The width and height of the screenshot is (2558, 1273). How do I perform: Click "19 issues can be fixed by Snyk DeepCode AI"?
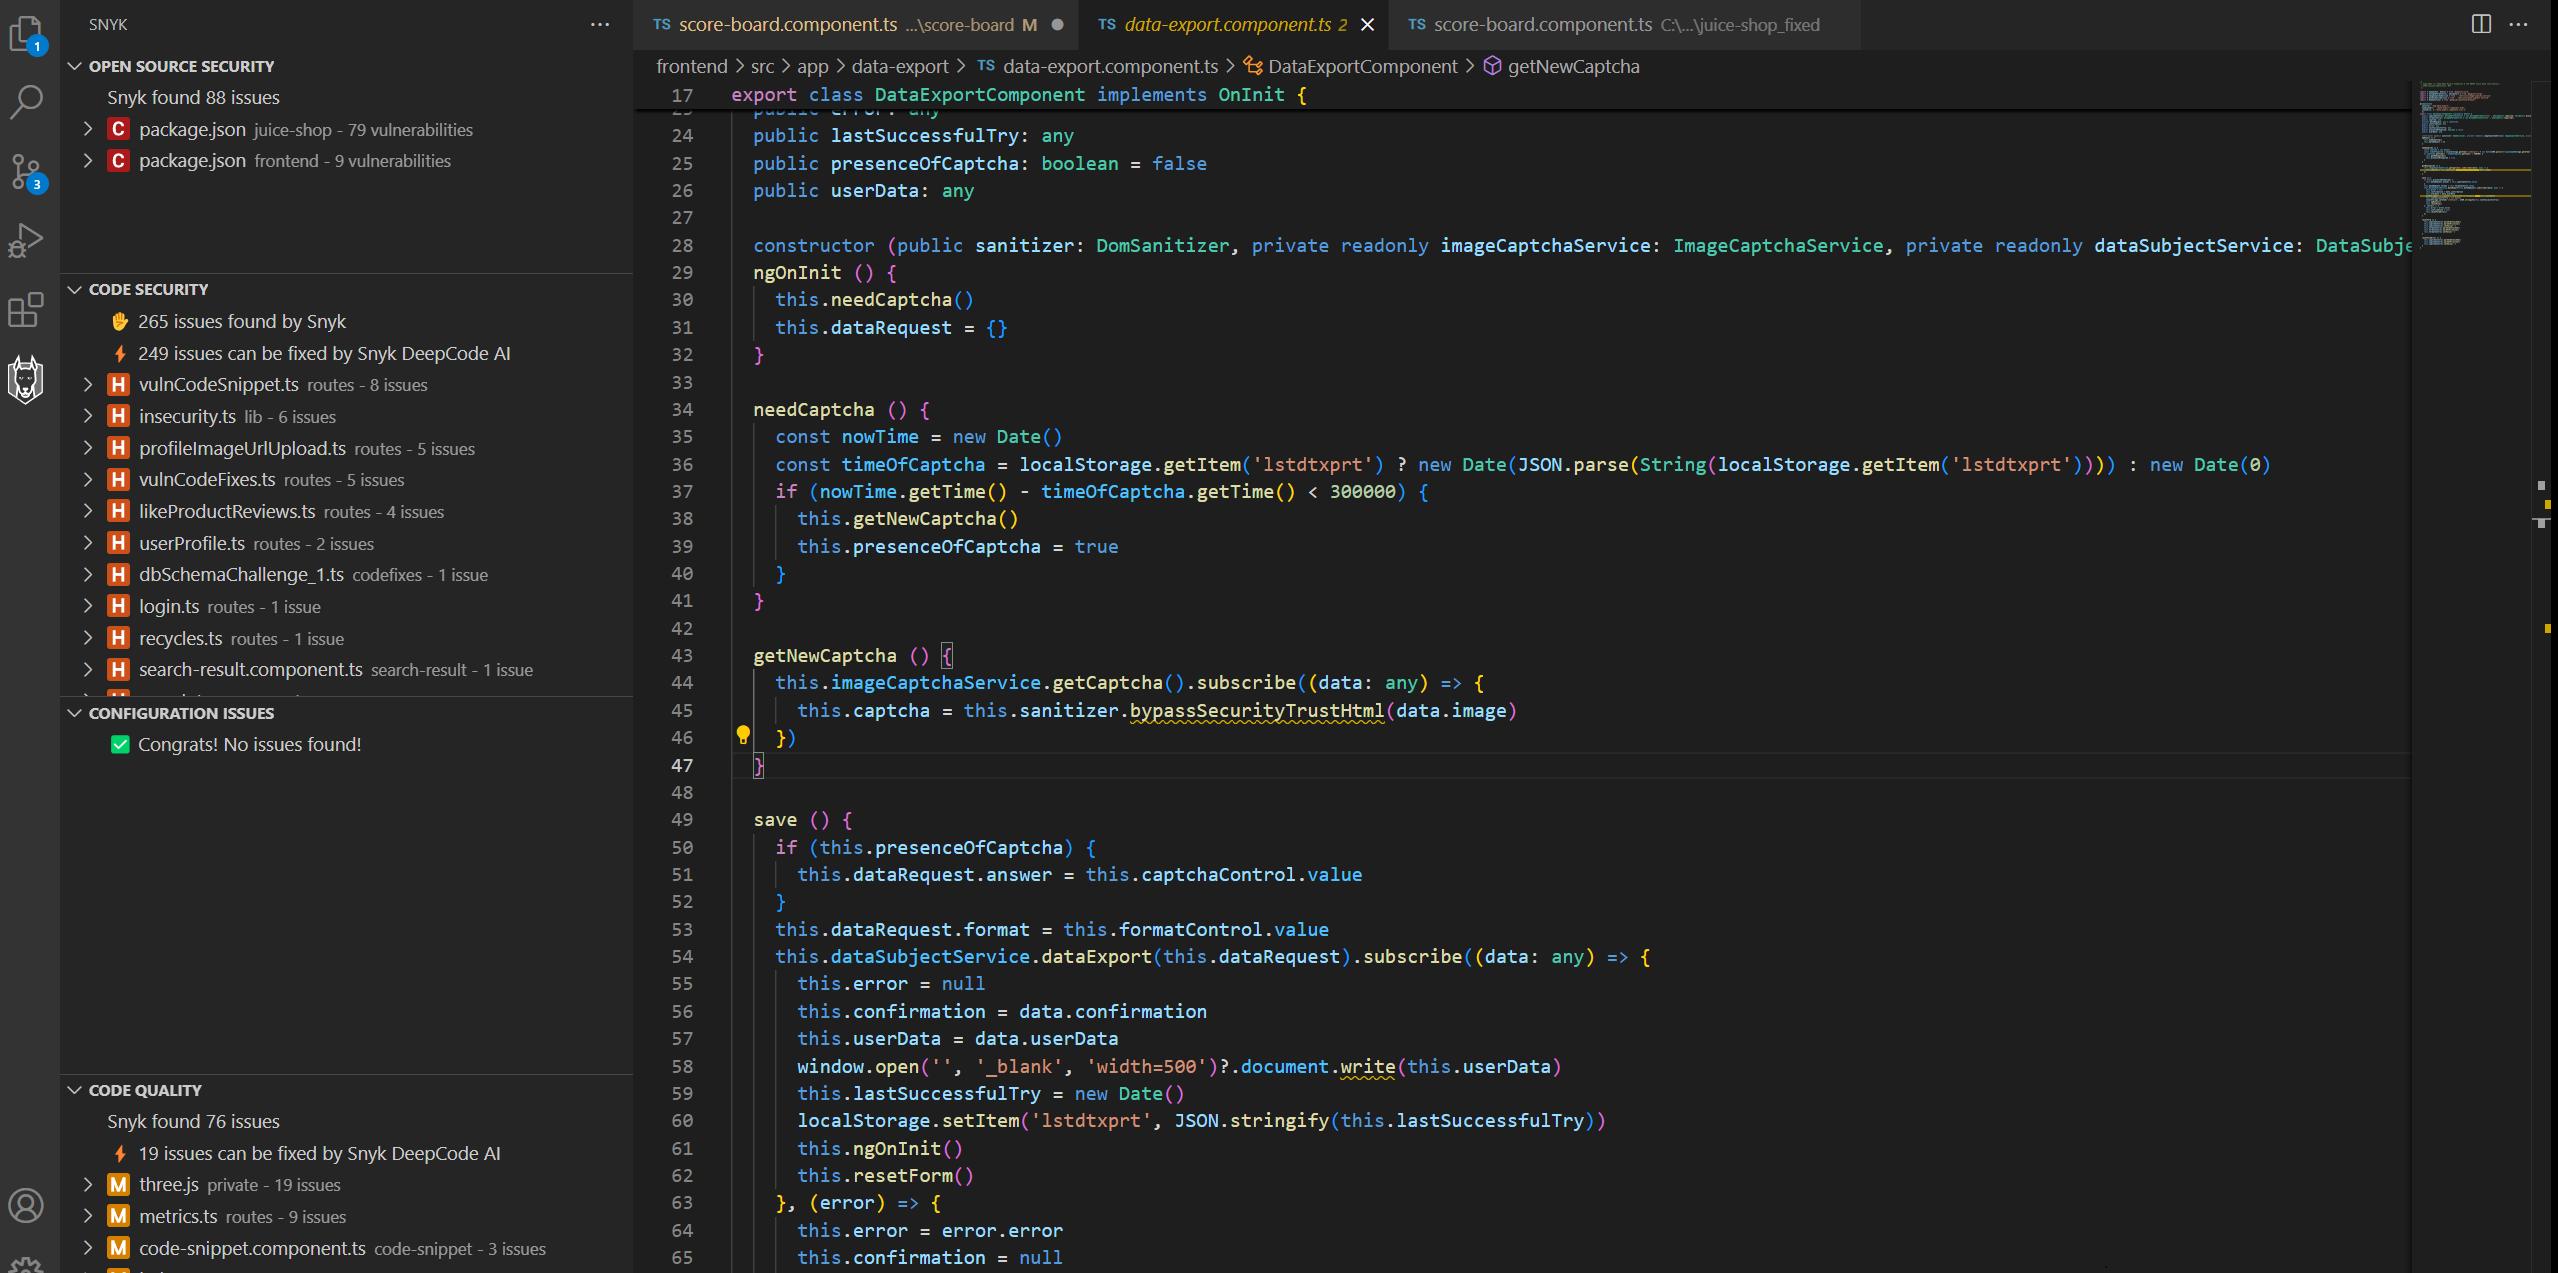(x=319, y=1153)
